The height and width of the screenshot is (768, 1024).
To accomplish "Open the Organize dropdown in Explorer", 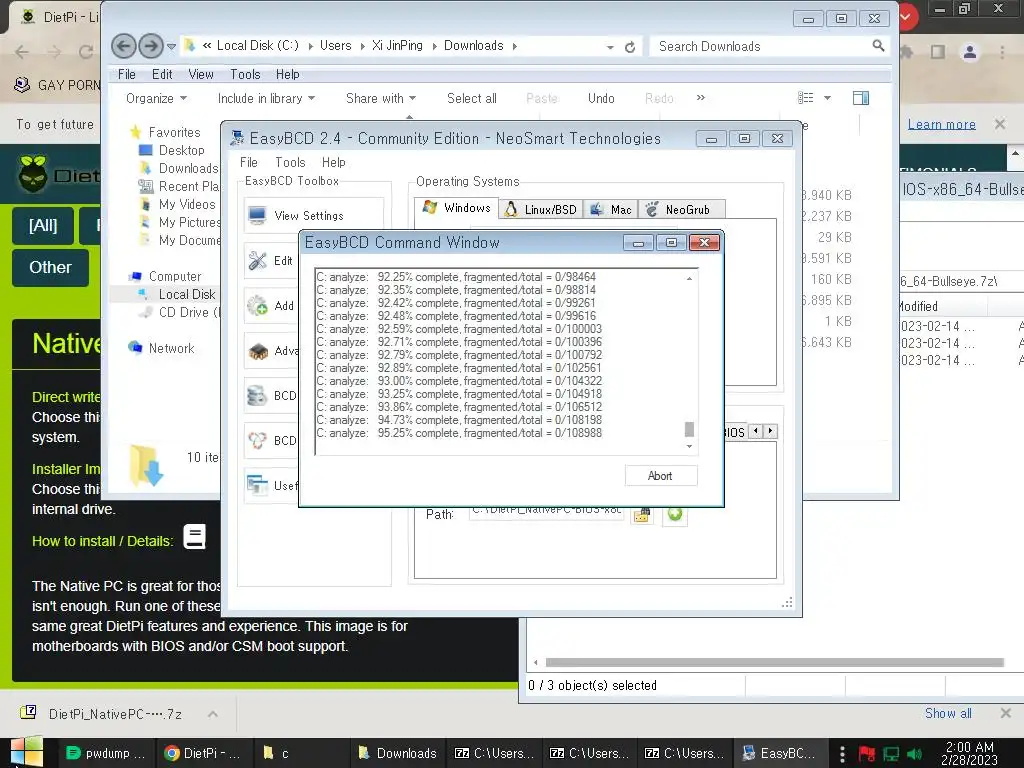I will click(156, 99).
